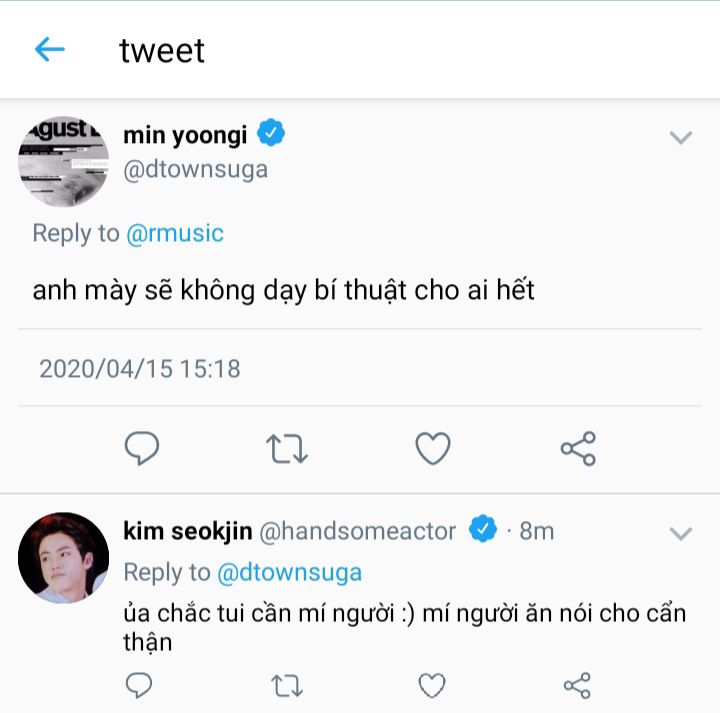This screenshot has height=713, width=720.
Task: Click the @handsomeactor handle
Action: 358,531
